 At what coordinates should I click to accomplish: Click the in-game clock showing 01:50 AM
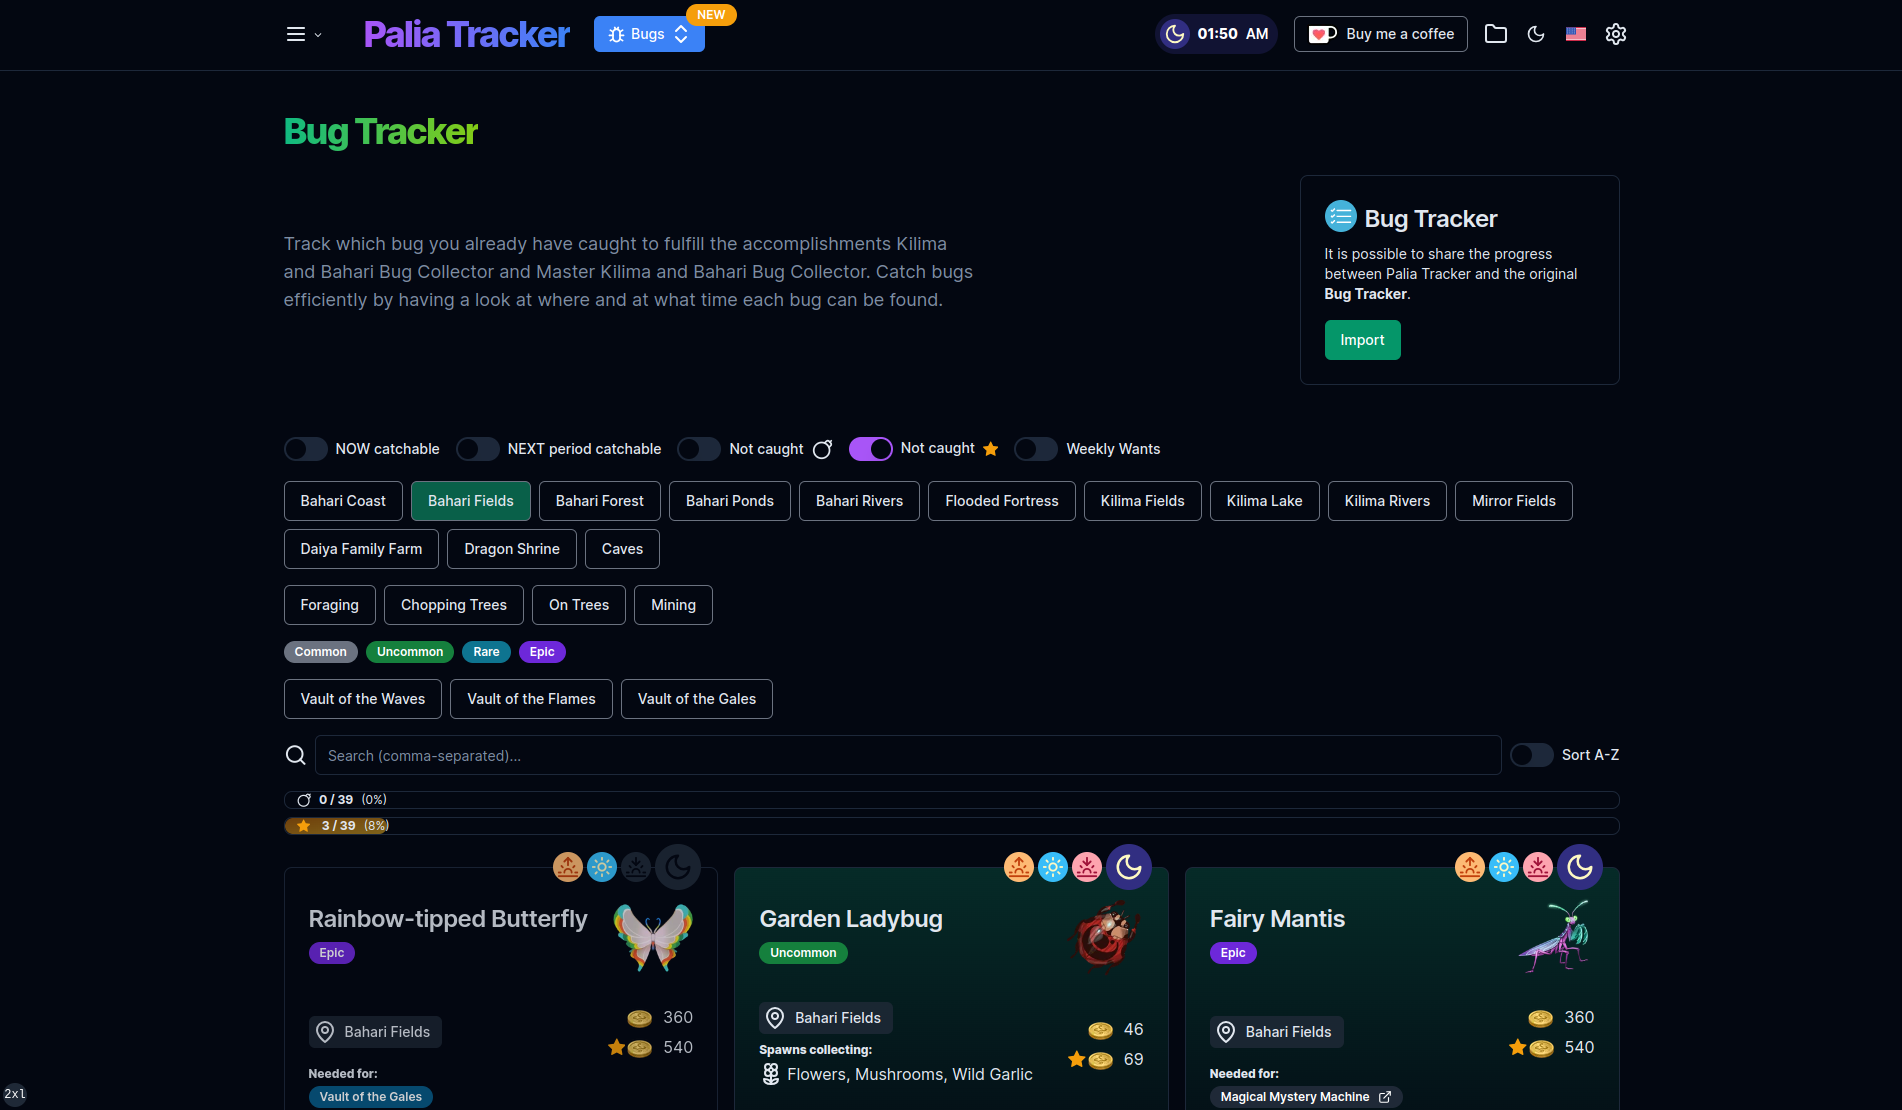point(1216,33)
